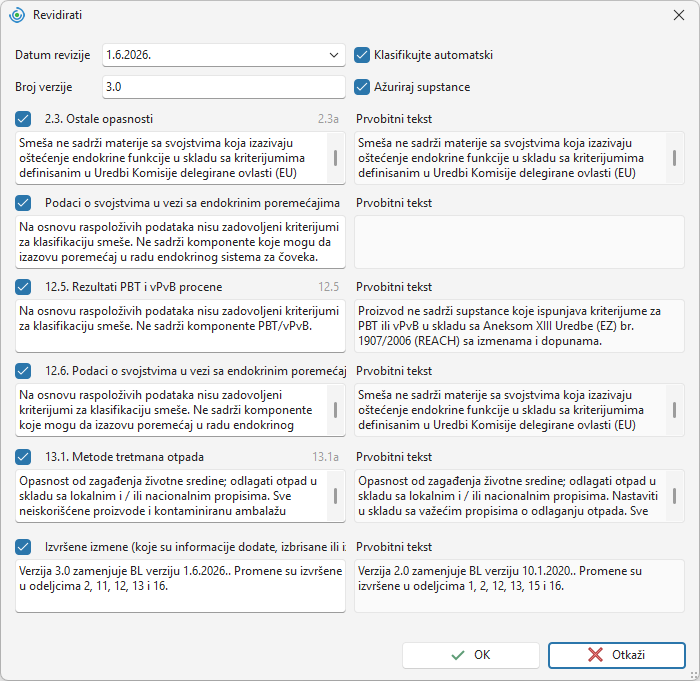
Task: Click the 12.5. Rezultati PBT text box
Action: tap(180, 326)
